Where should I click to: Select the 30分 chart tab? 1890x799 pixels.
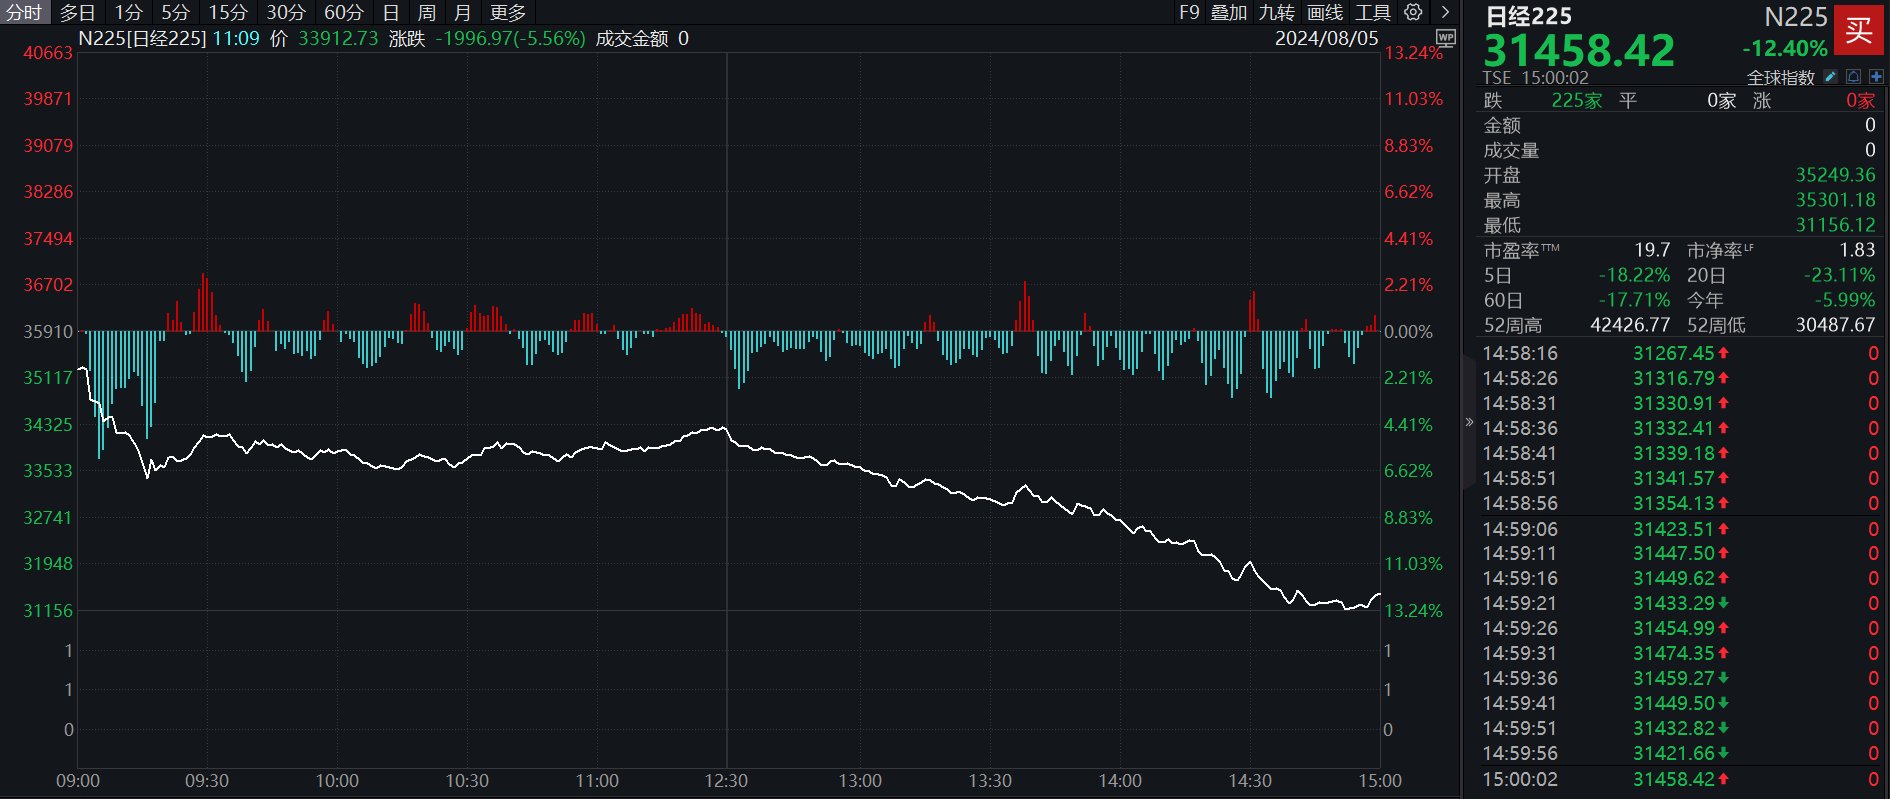286,12
